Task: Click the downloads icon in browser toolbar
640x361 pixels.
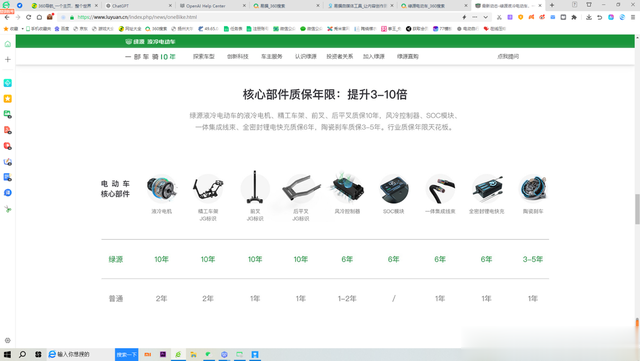Action: tap(589, 17)
